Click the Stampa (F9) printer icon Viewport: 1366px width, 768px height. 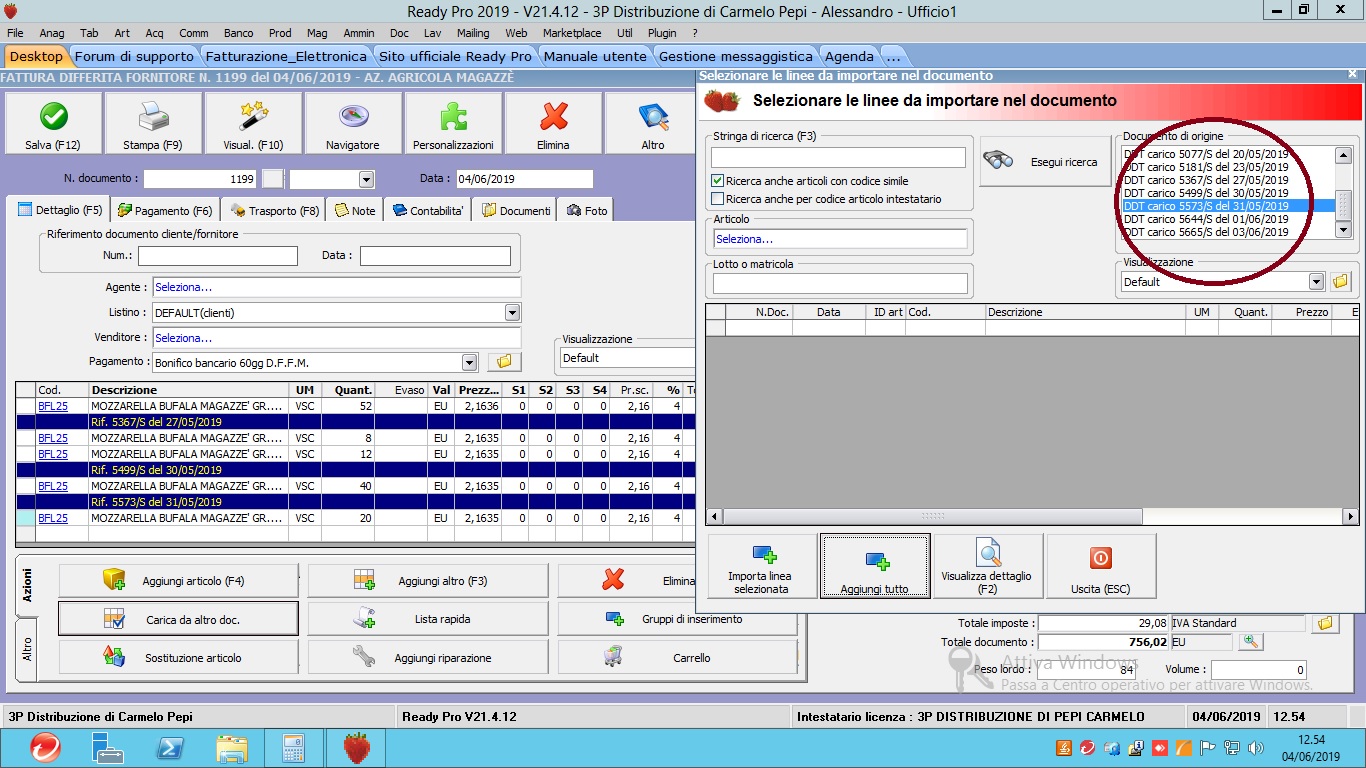click(x=153, y=117)
